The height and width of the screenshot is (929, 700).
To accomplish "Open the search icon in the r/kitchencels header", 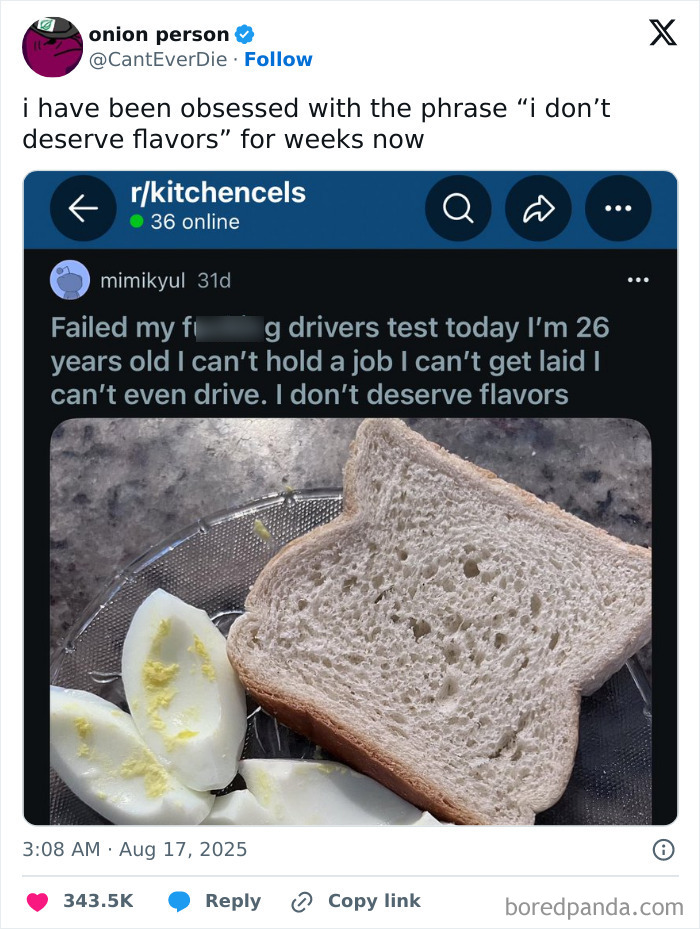I will (458, 208).
